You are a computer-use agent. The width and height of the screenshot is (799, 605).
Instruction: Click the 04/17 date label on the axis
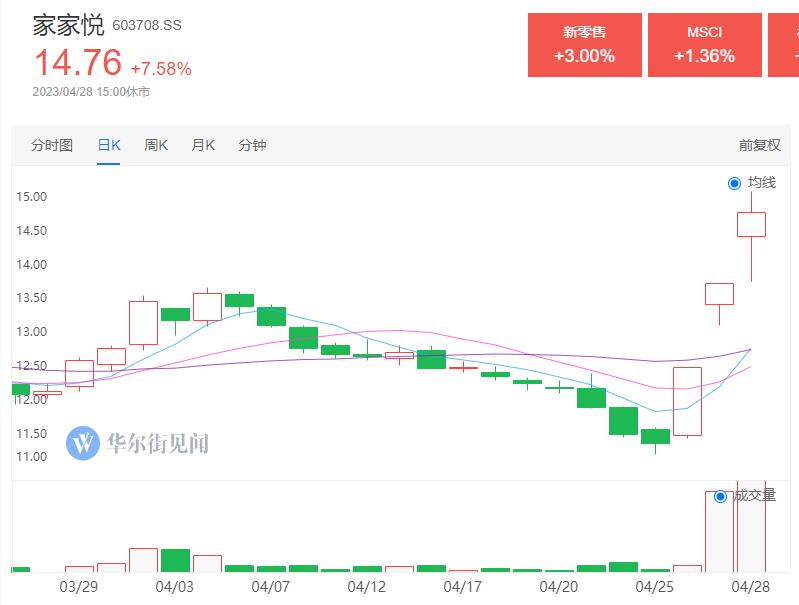pyautogui.click(x=462, y=587)
